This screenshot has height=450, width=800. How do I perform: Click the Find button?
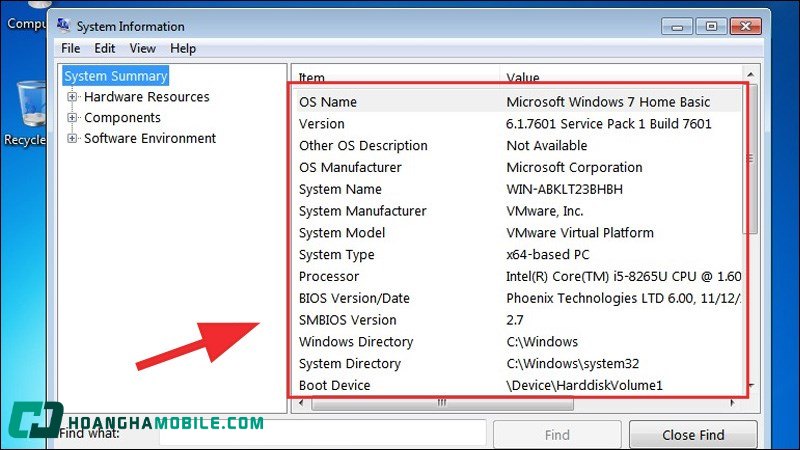pos(557,435)
